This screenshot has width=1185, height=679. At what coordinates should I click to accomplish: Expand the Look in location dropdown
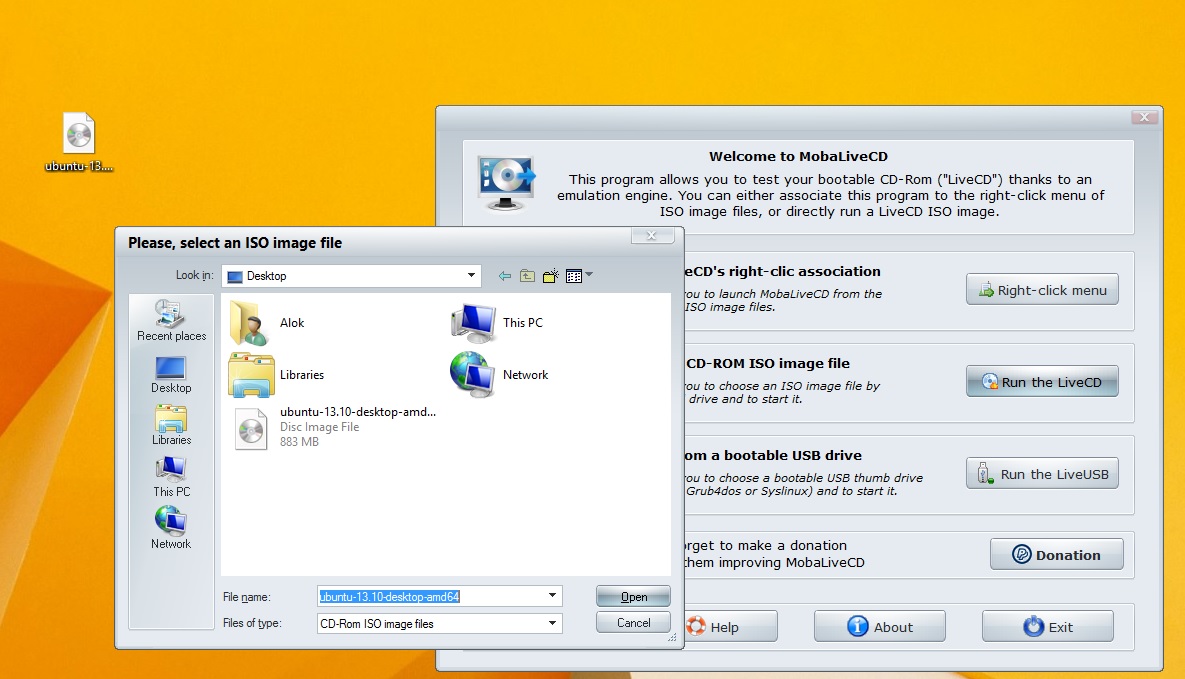471,276
